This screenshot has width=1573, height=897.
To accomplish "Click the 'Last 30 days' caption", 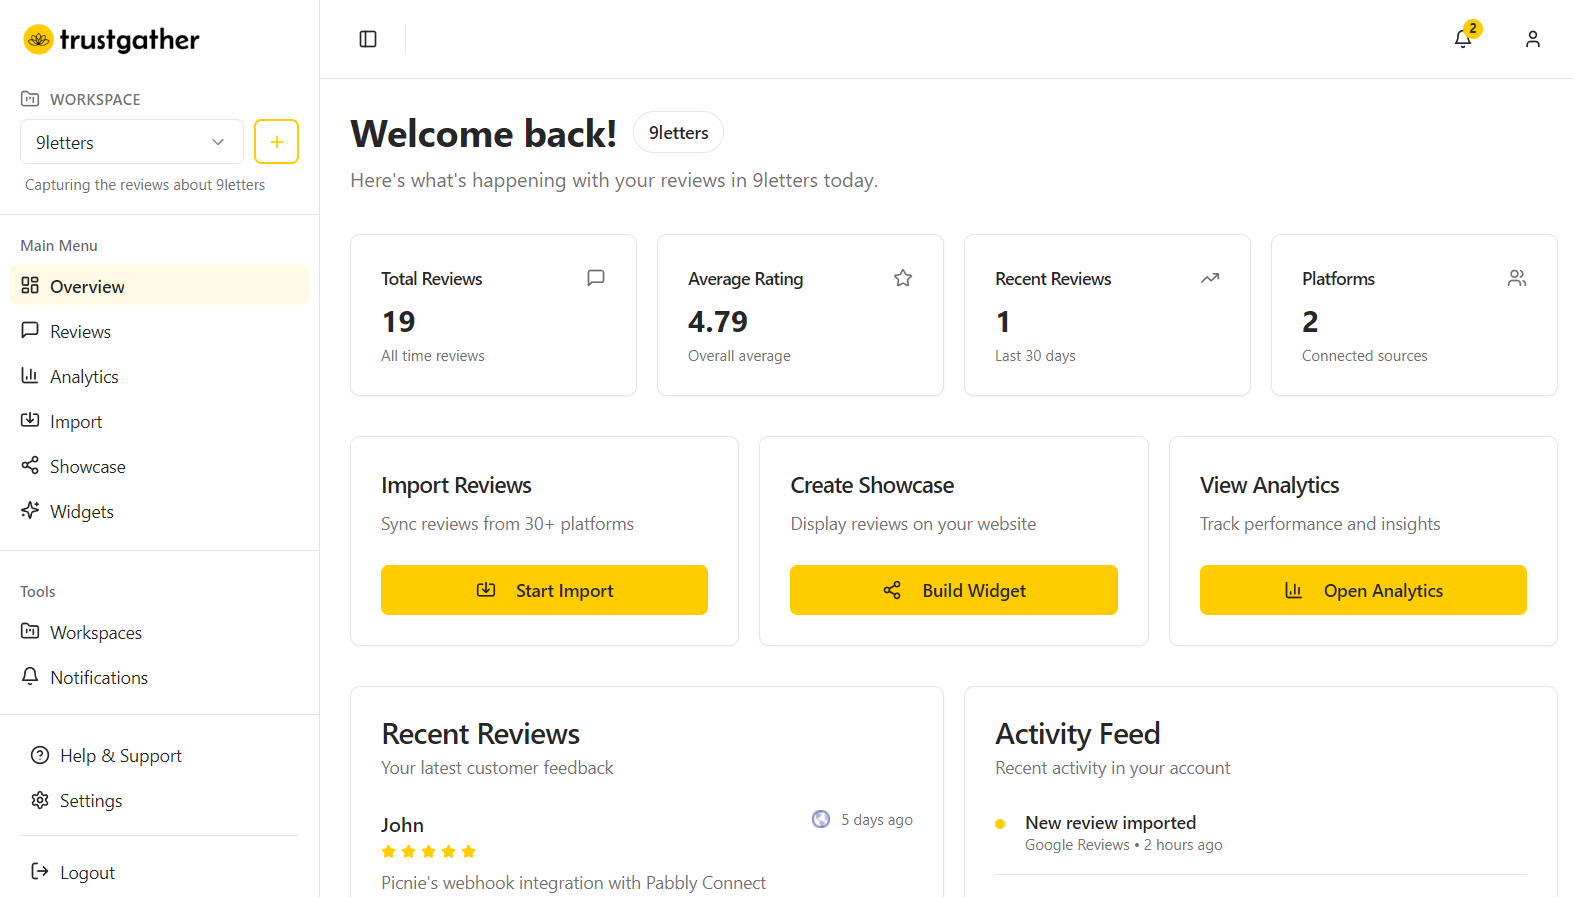I will point(1035,356).
